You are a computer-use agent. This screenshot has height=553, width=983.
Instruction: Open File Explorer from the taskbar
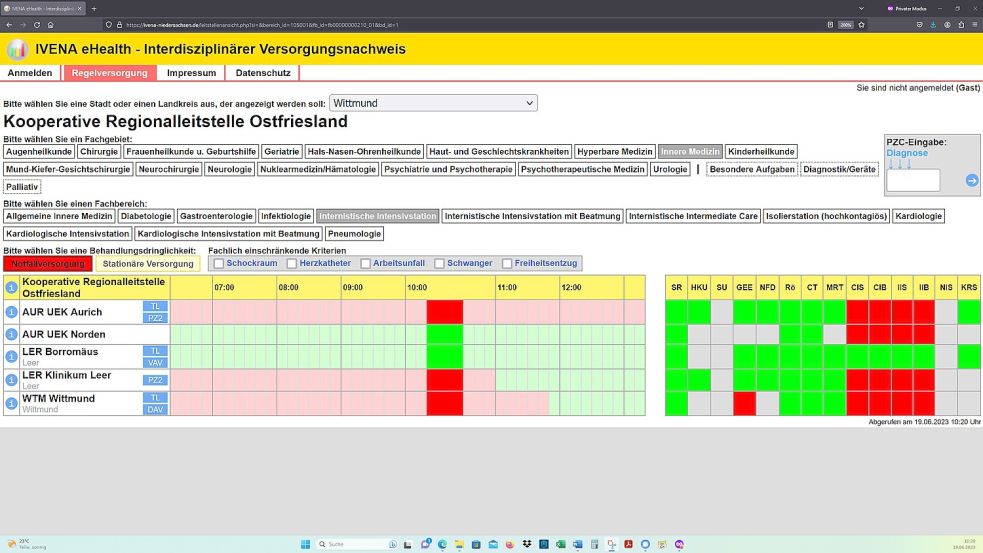coord(459,544)
